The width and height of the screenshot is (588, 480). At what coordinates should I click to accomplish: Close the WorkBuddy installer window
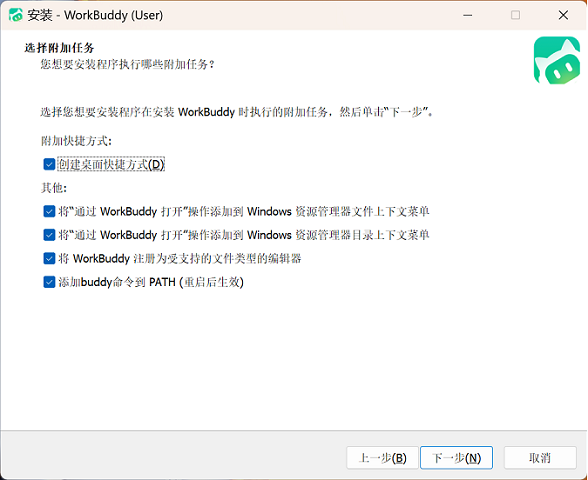[563, 15]
